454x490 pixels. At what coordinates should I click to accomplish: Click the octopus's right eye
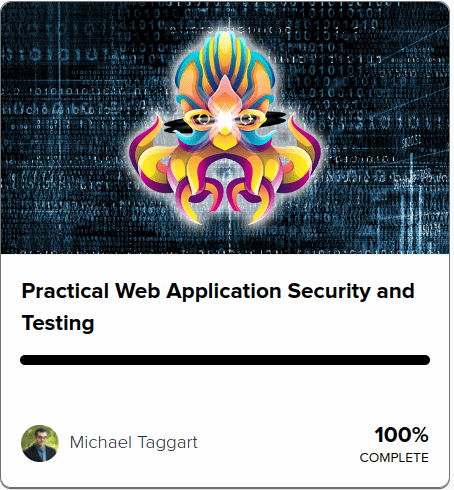click(246, 119)
